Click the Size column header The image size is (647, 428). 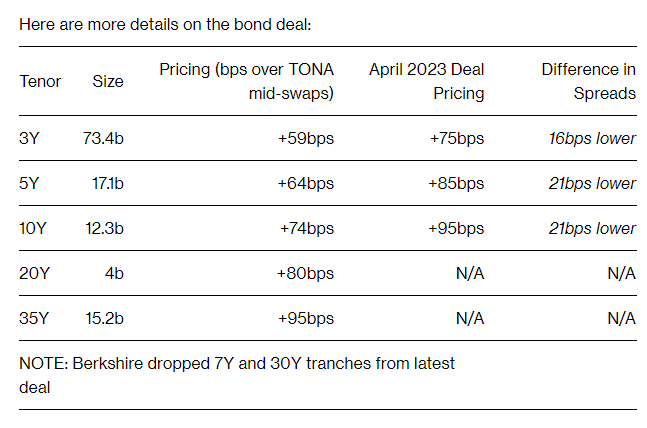[108, 81]
